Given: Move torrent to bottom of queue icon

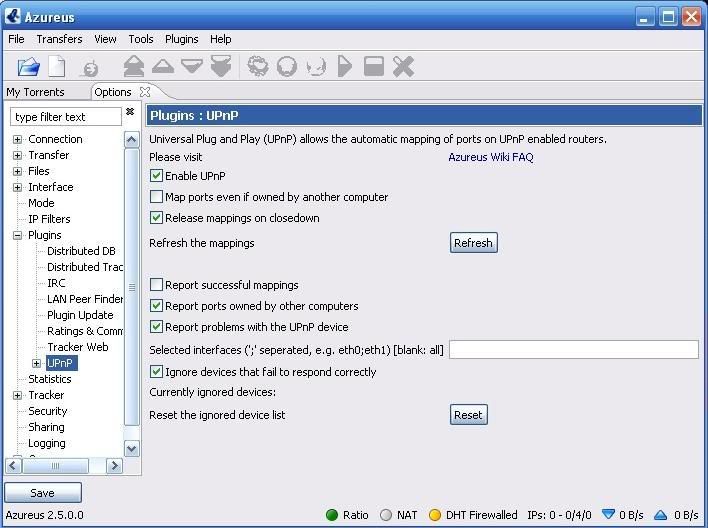Looking at the screenshot, I should coord(221,66).
